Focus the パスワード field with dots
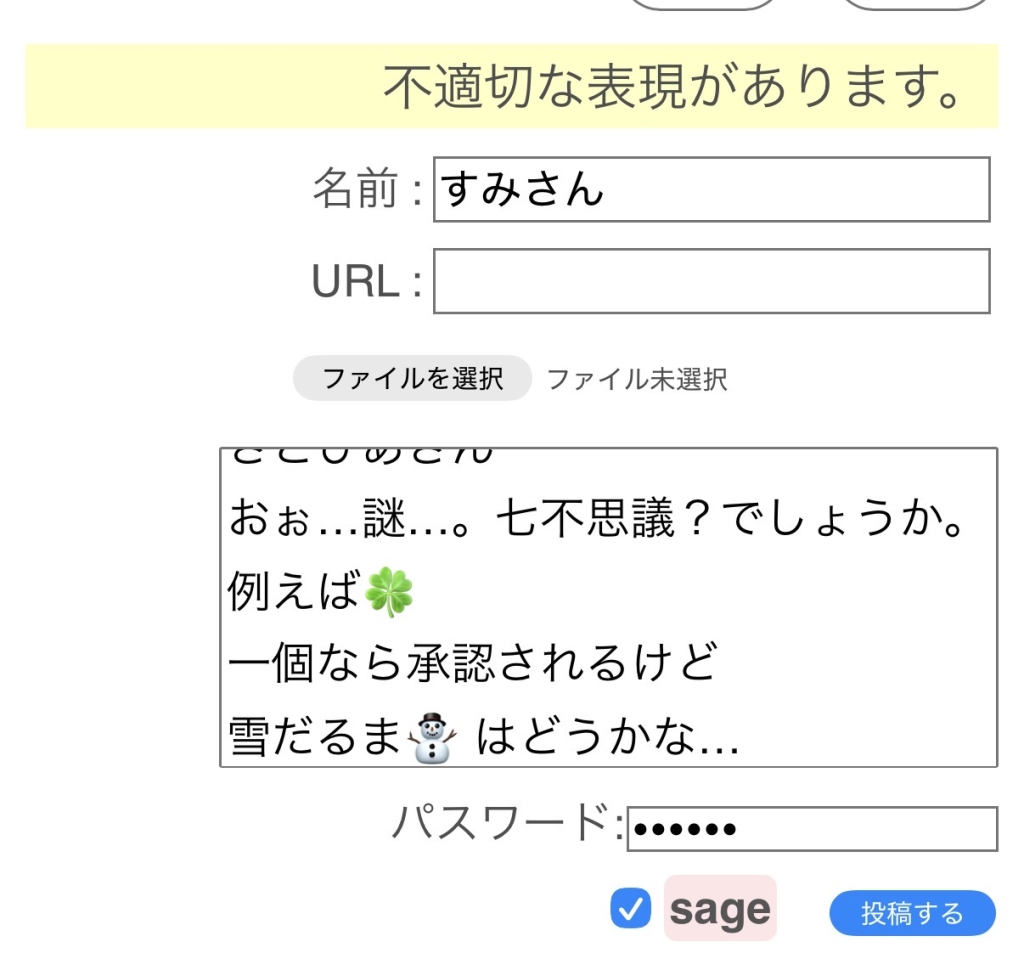This screenshot has width=1024, height=970. [x=811, y=829]
